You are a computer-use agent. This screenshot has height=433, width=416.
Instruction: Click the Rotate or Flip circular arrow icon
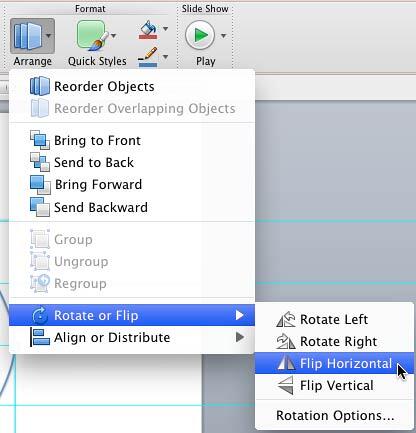(40, 315)
